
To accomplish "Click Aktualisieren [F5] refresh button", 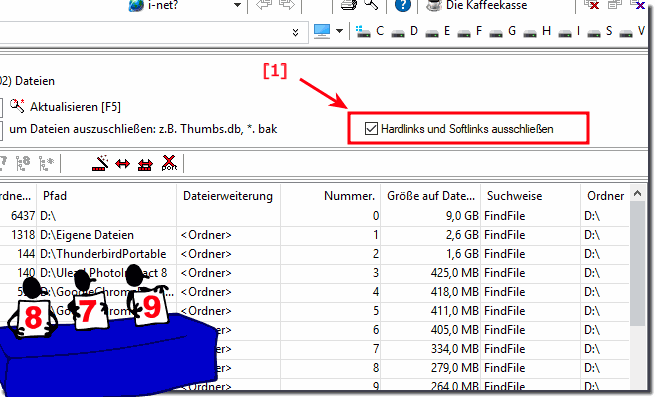I will pyautogui.click(x=66, y=107).
